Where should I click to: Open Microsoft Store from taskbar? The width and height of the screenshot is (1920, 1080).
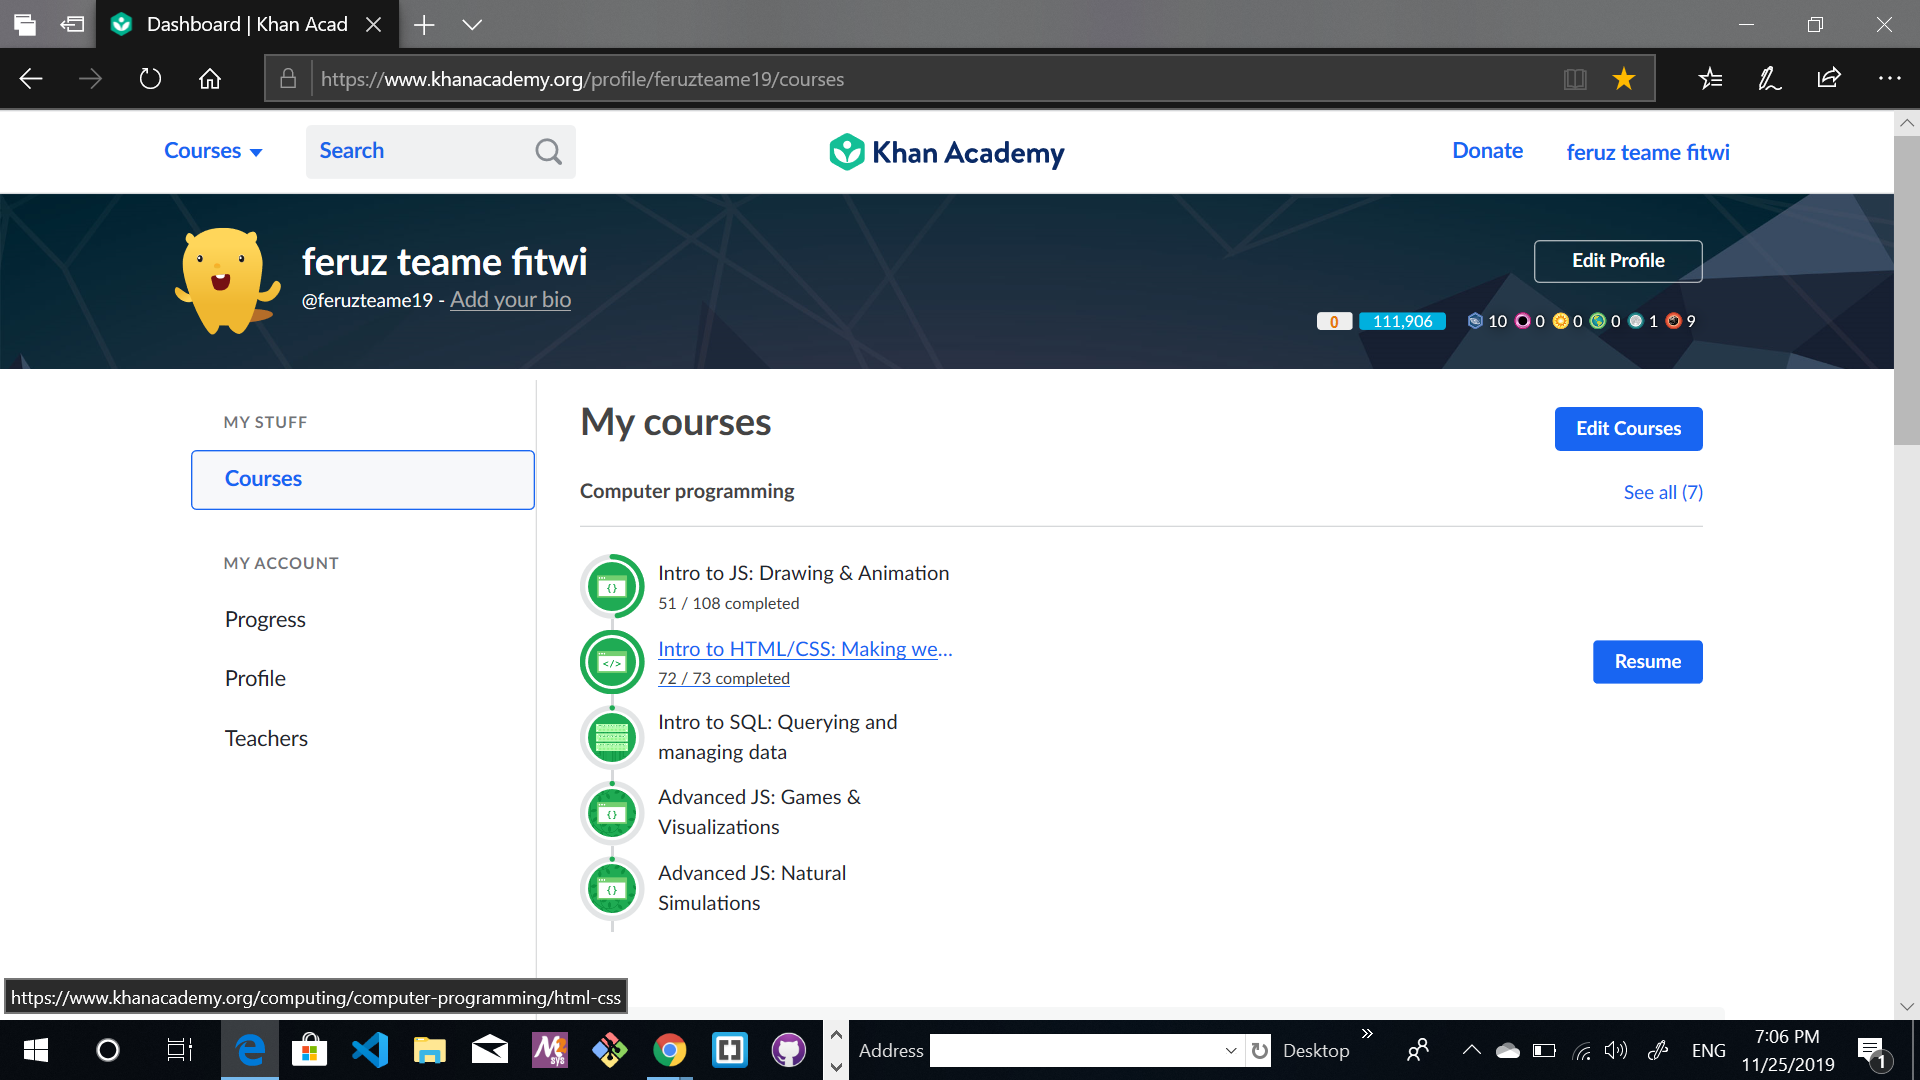(x=310, y=1050)
